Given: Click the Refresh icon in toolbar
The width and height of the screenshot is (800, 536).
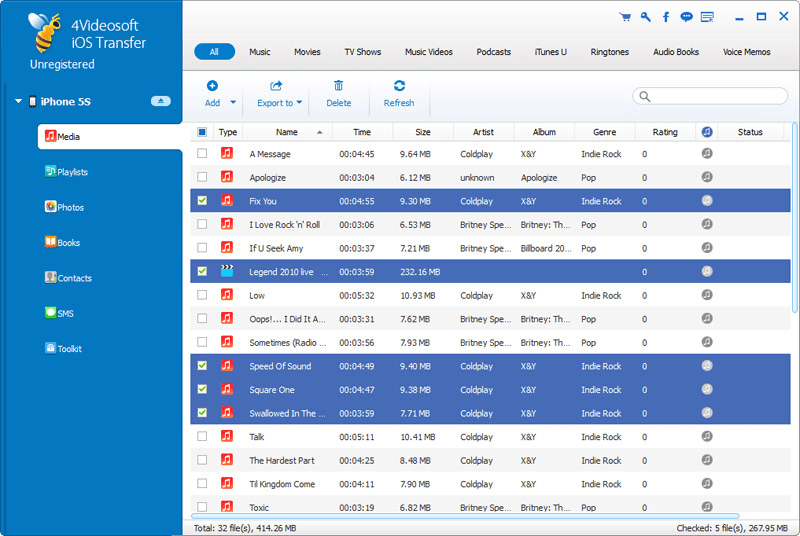Looking at the screenshot, I should pos(399,87).
